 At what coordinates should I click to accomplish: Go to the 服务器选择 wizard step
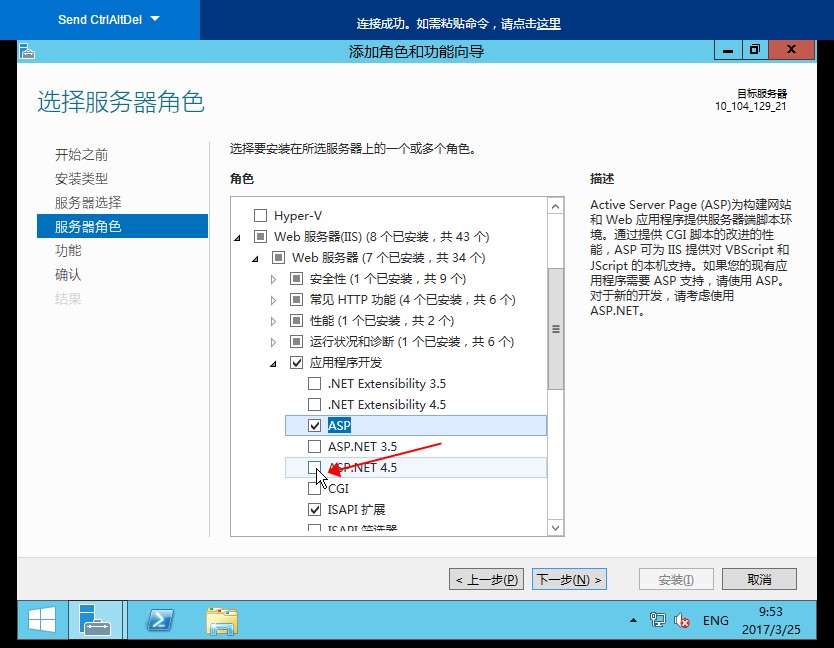88,203
